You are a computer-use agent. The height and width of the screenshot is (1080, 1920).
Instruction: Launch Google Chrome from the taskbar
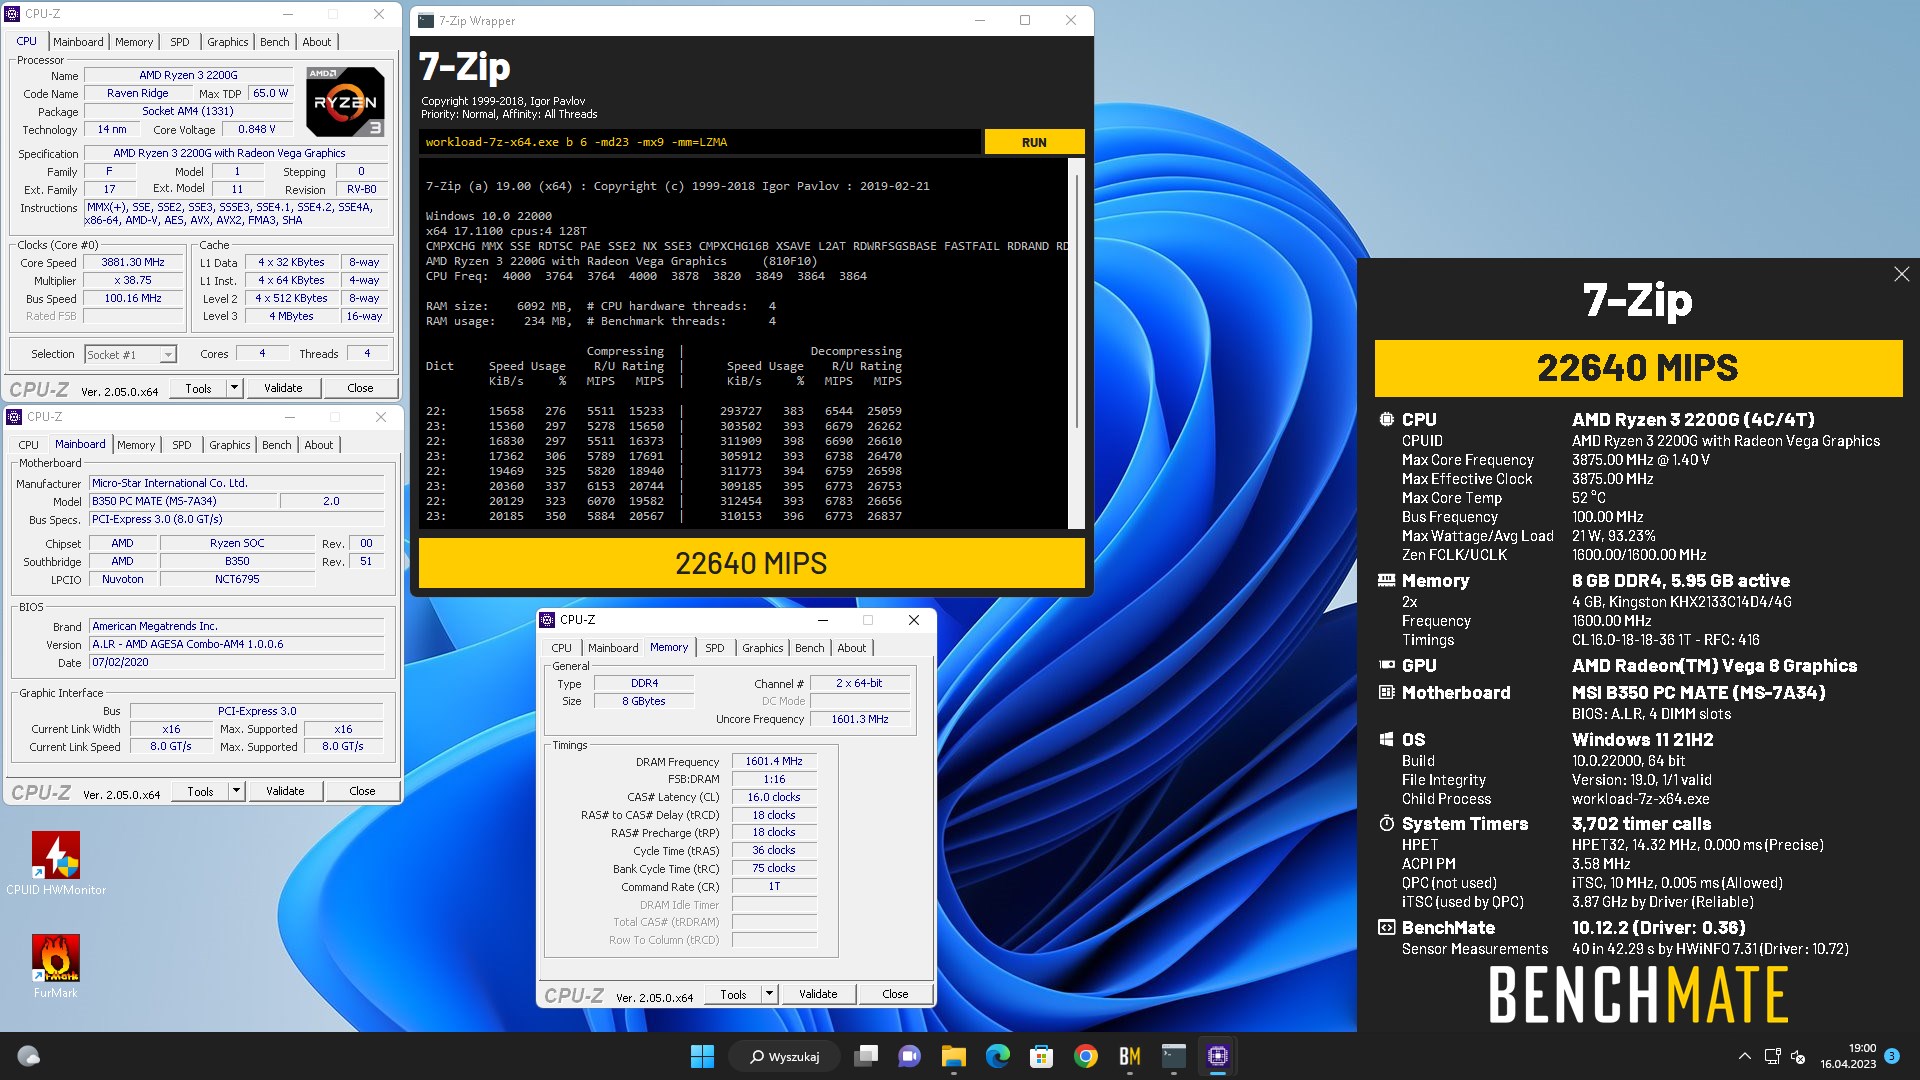coord(1086,1056)
